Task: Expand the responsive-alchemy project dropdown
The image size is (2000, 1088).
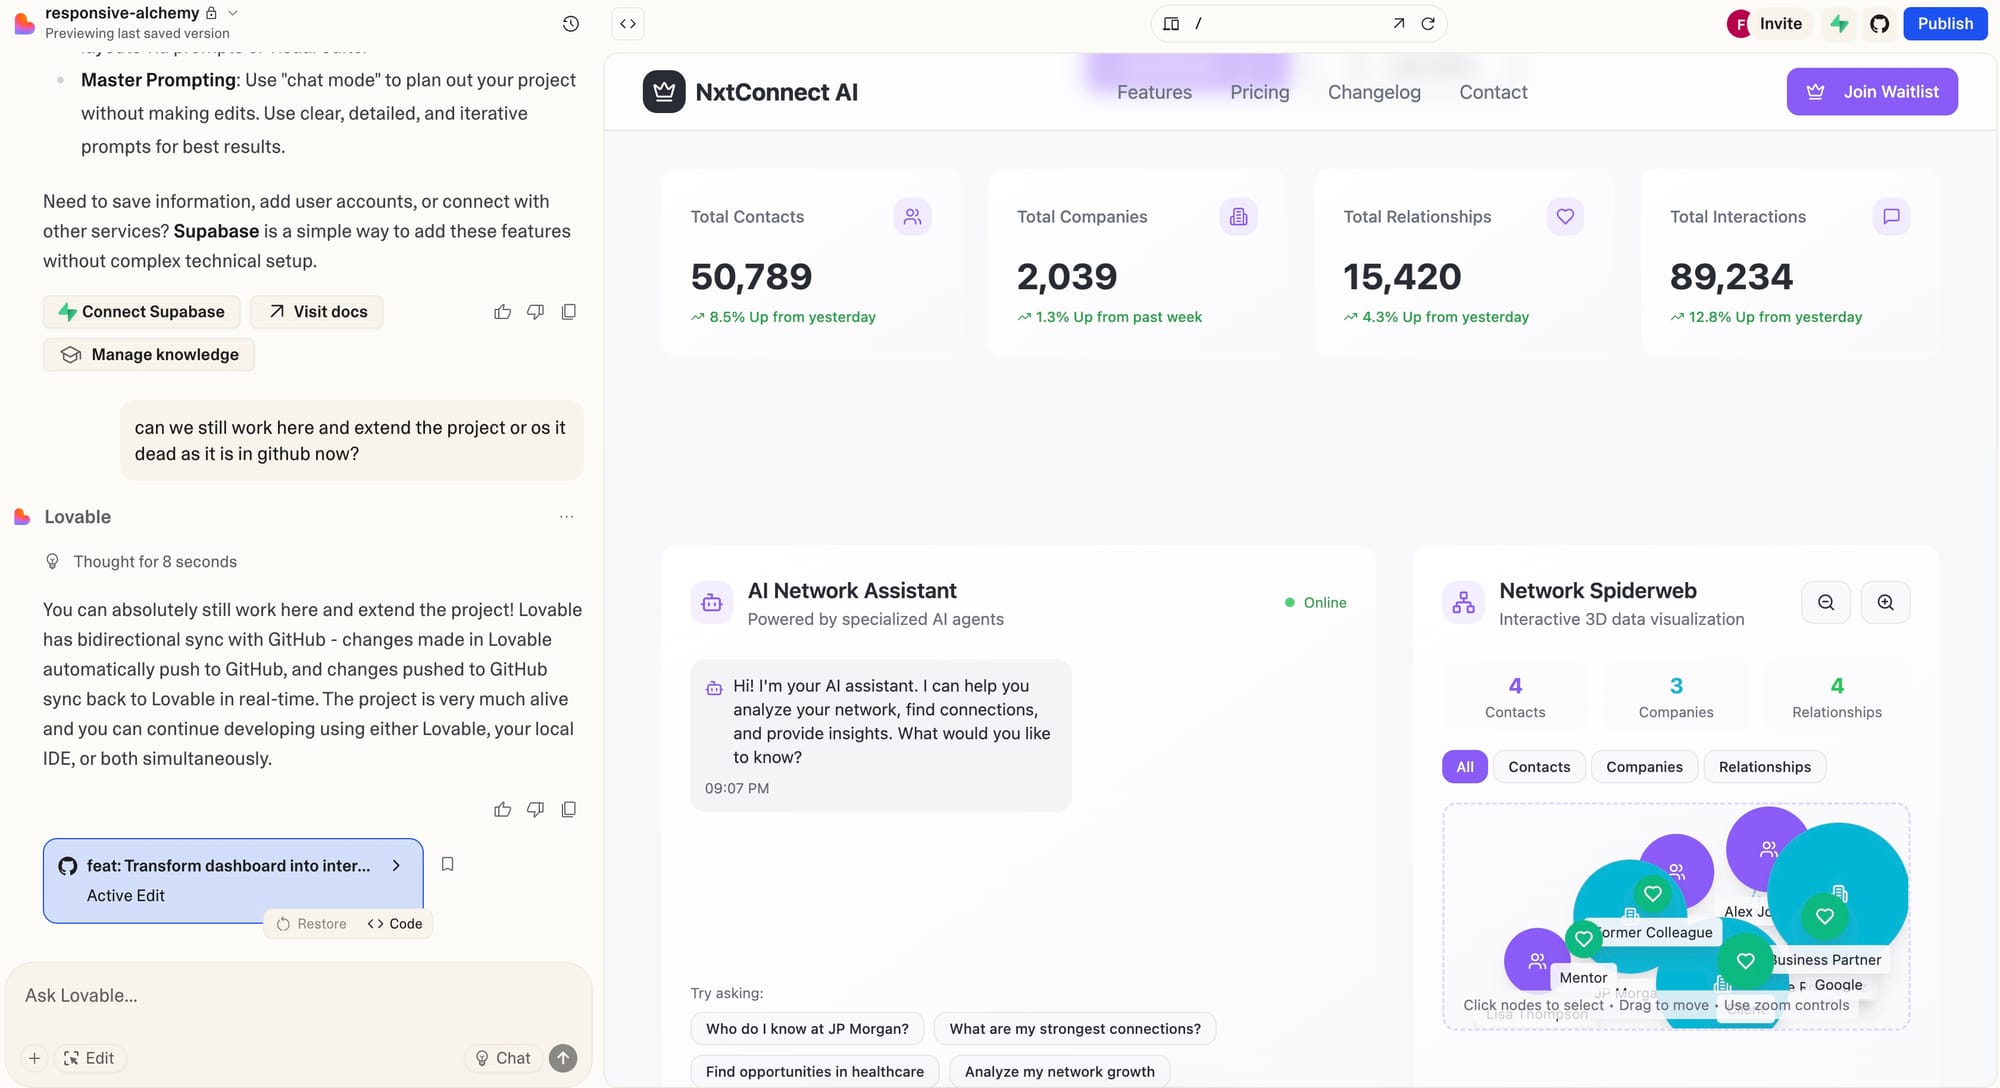Action: pos(232,12)
